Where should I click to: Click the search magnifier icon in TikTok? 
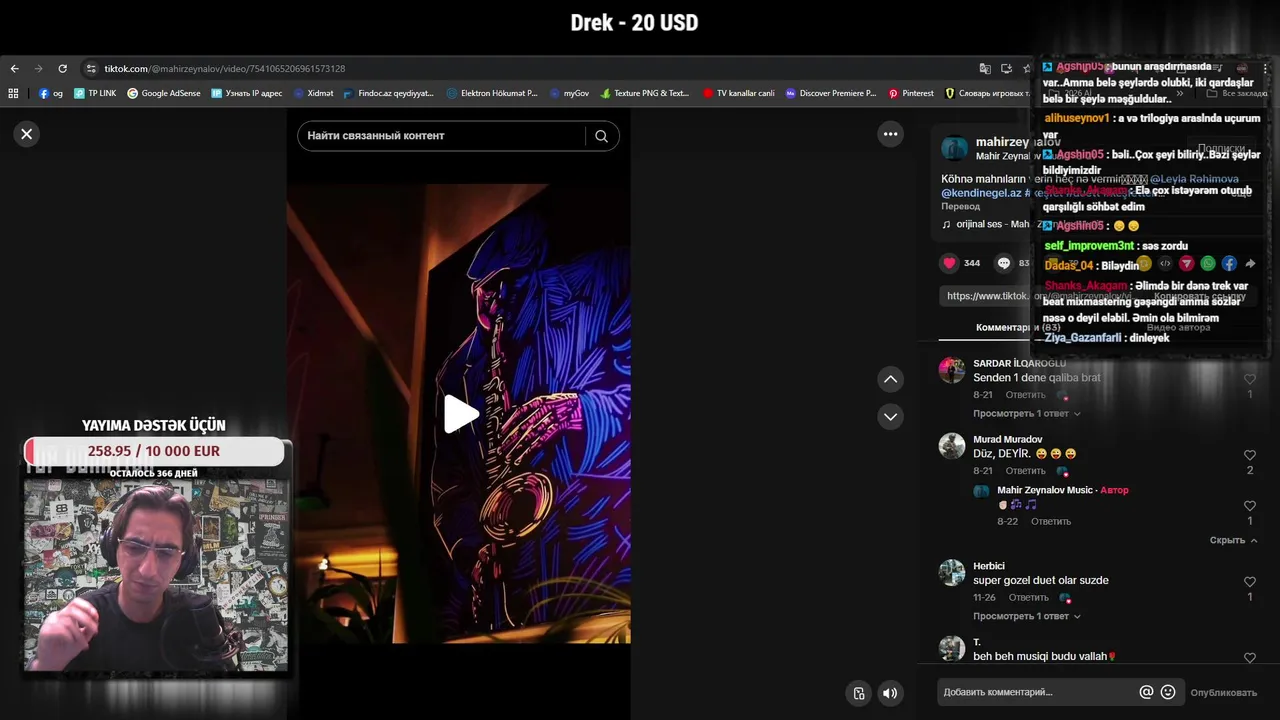601,136
